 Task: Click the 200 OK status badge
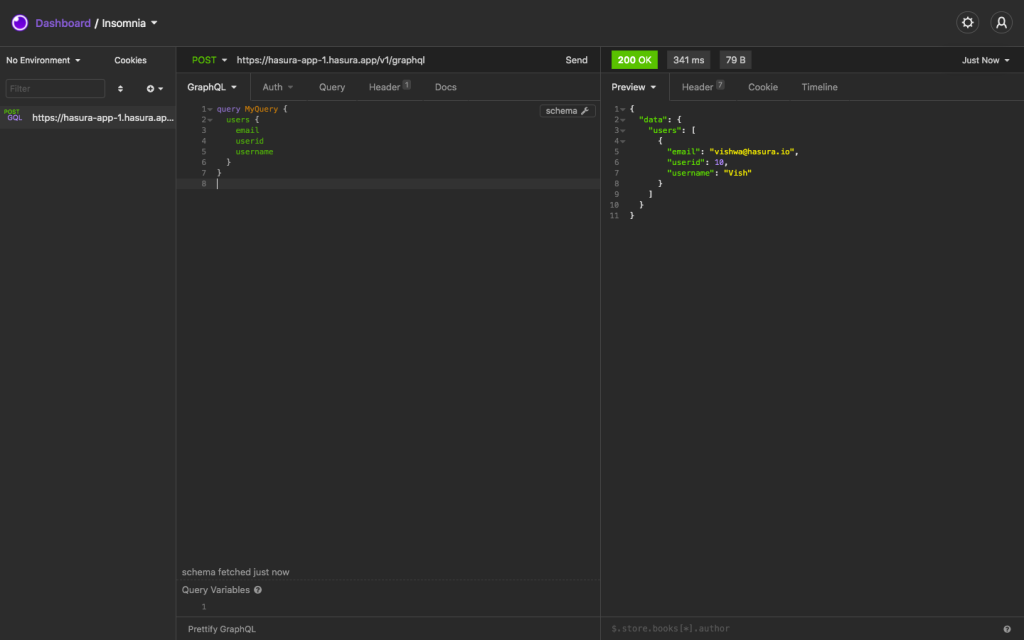(634, 60)
